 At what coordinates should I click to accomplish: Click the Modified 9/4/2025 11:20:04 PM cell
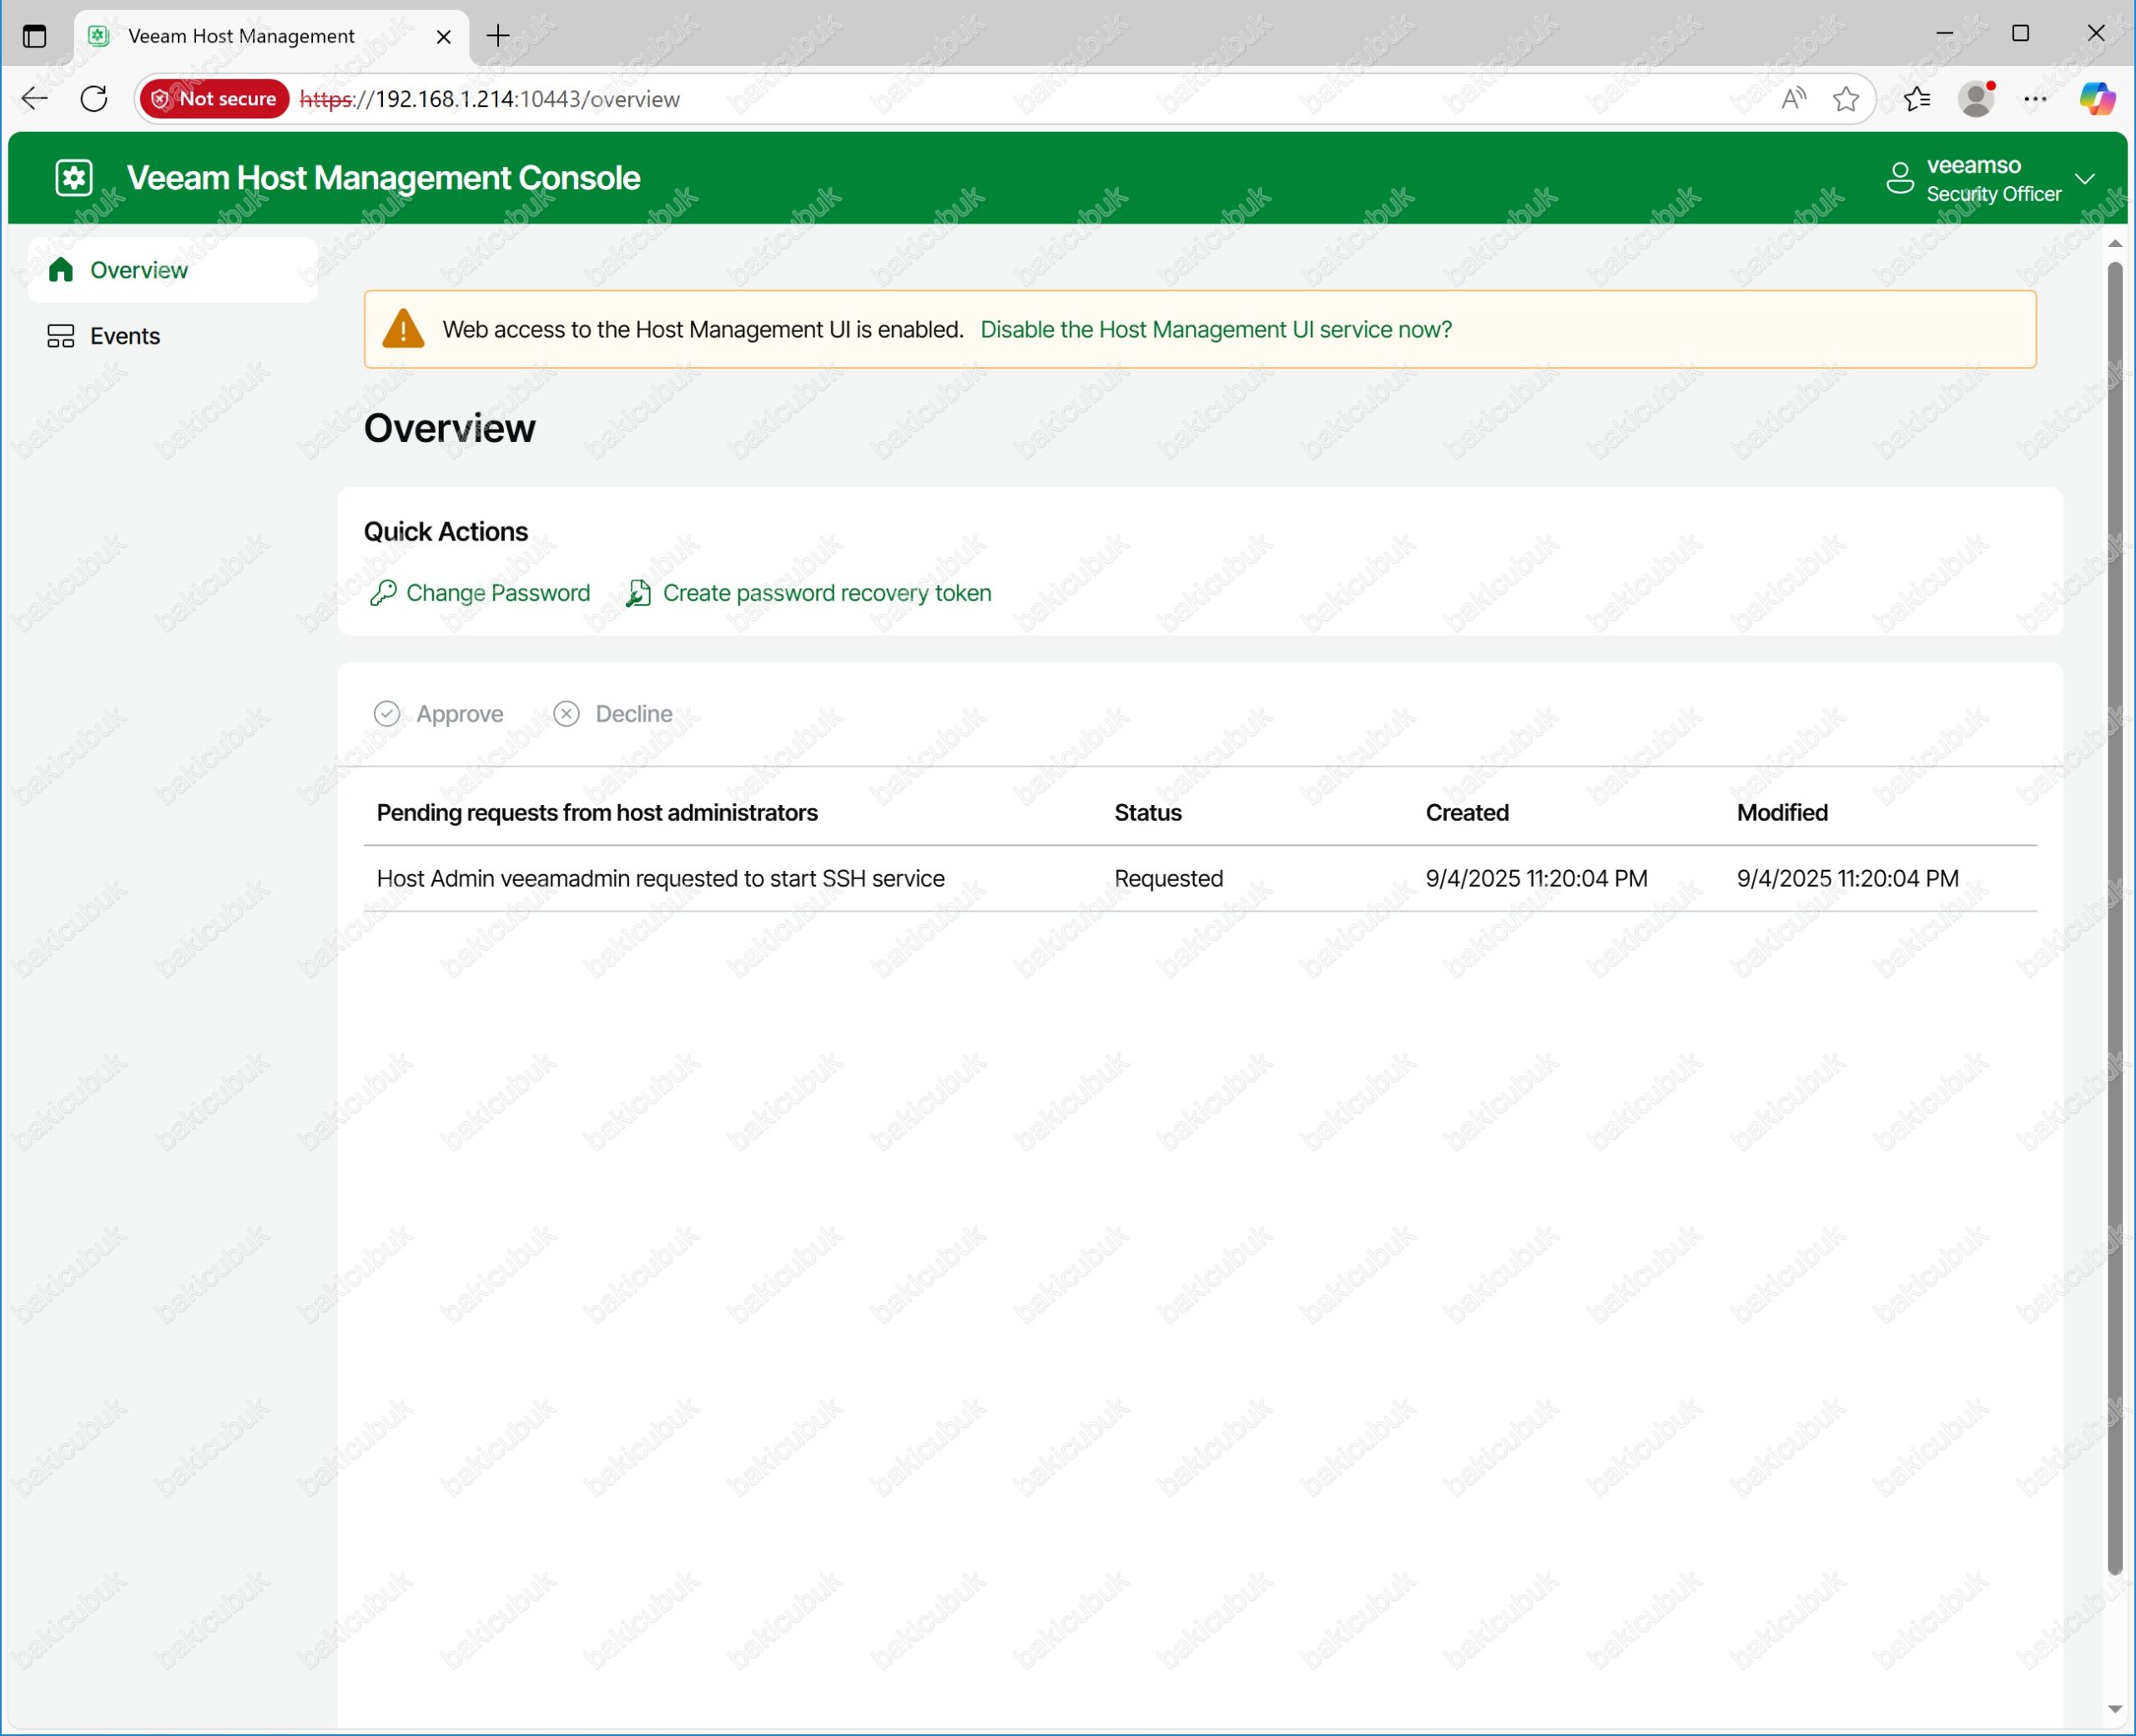click(x=1847, y=879)
